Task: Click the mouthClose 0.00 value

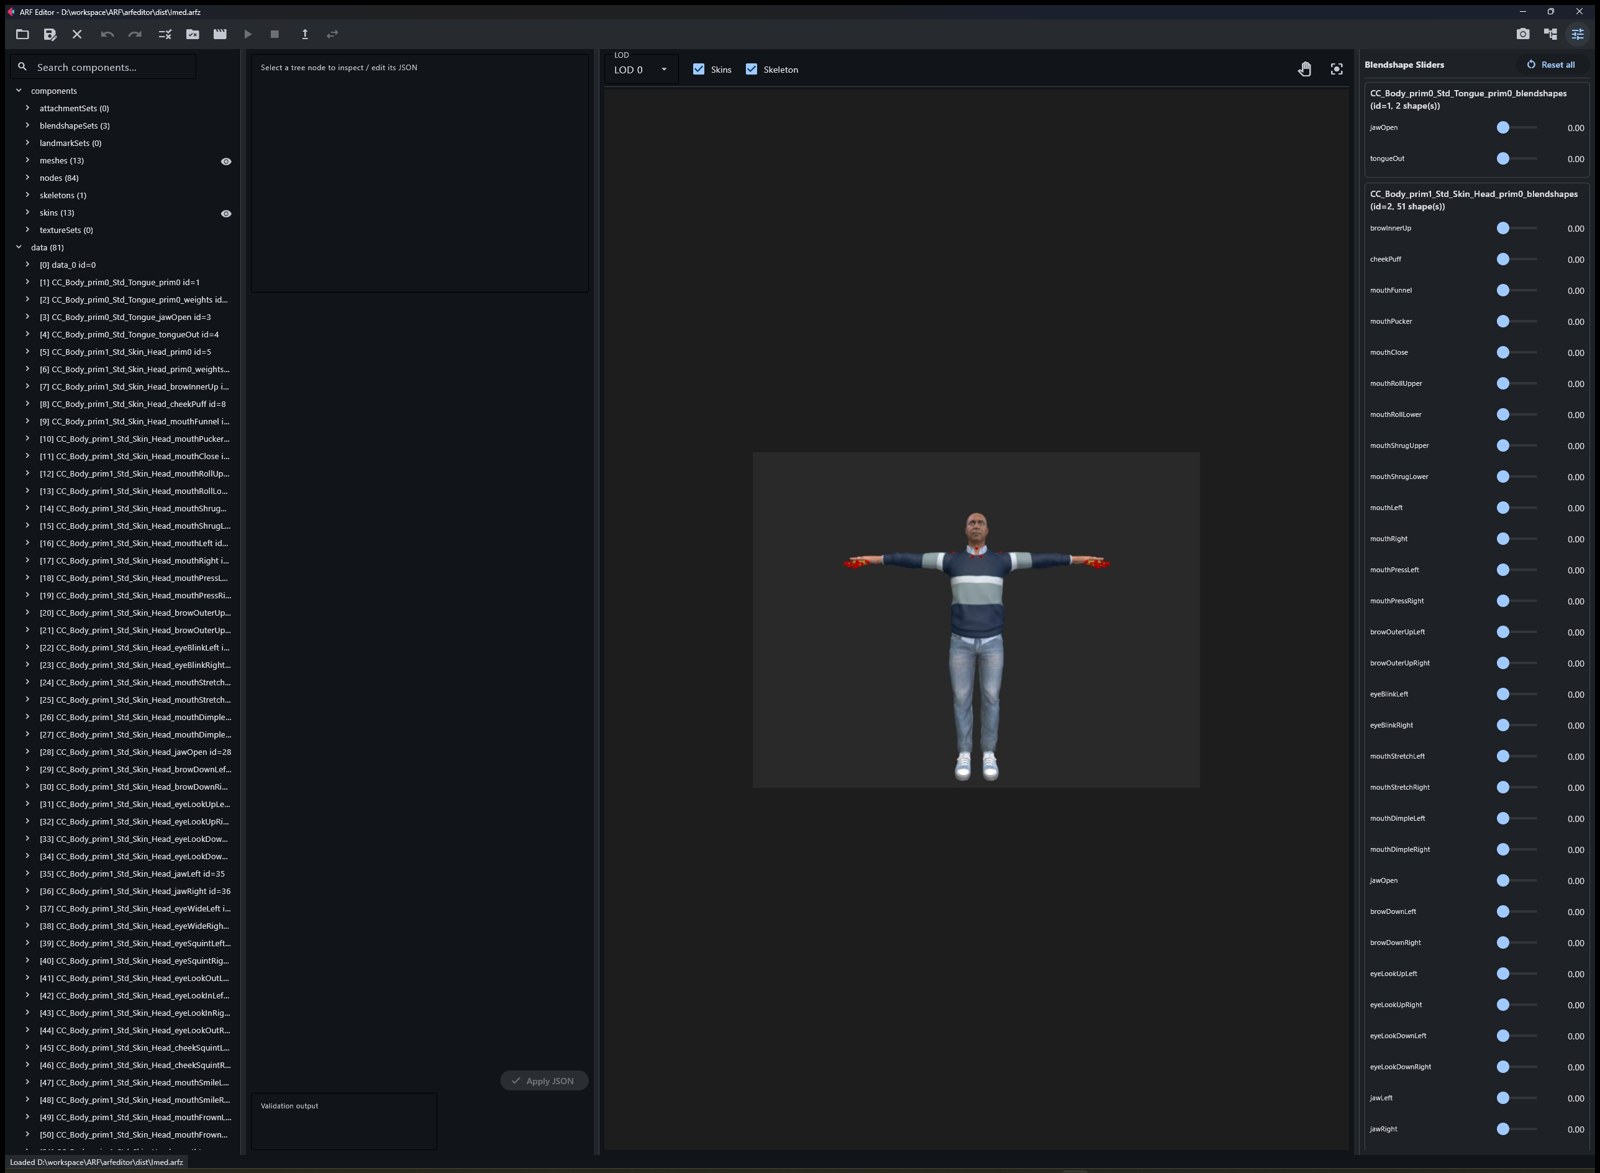Action: 1576,353
